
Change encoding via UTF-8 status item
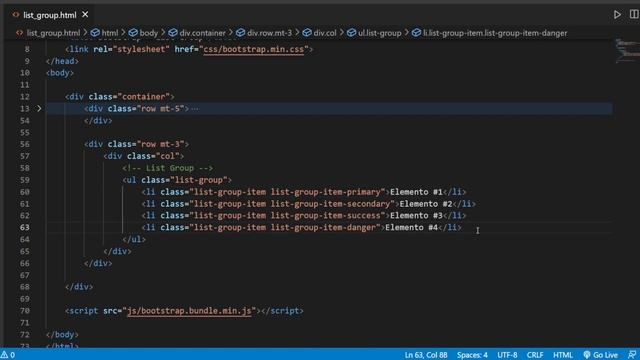coord(507,355)
